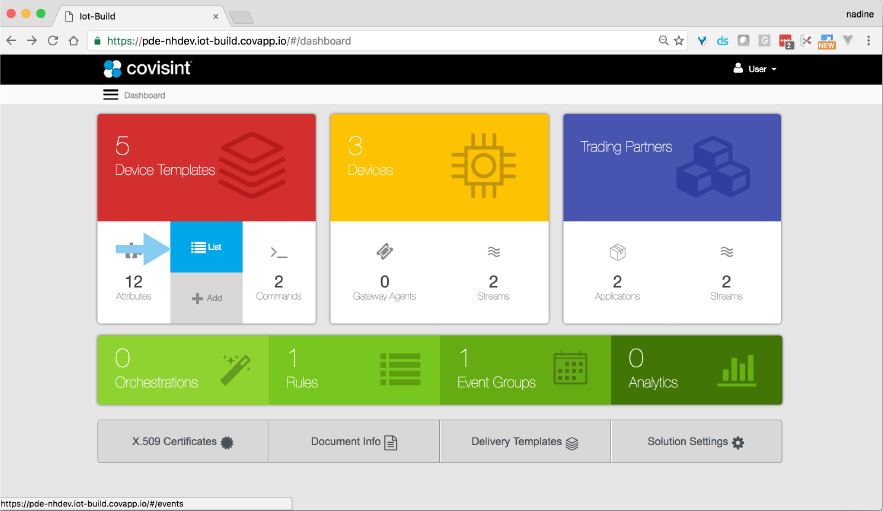Image resolution: width=883 pixels, height=511 pixels.
Task: Open the Orchestrations tile
Action: coord(183,370)
